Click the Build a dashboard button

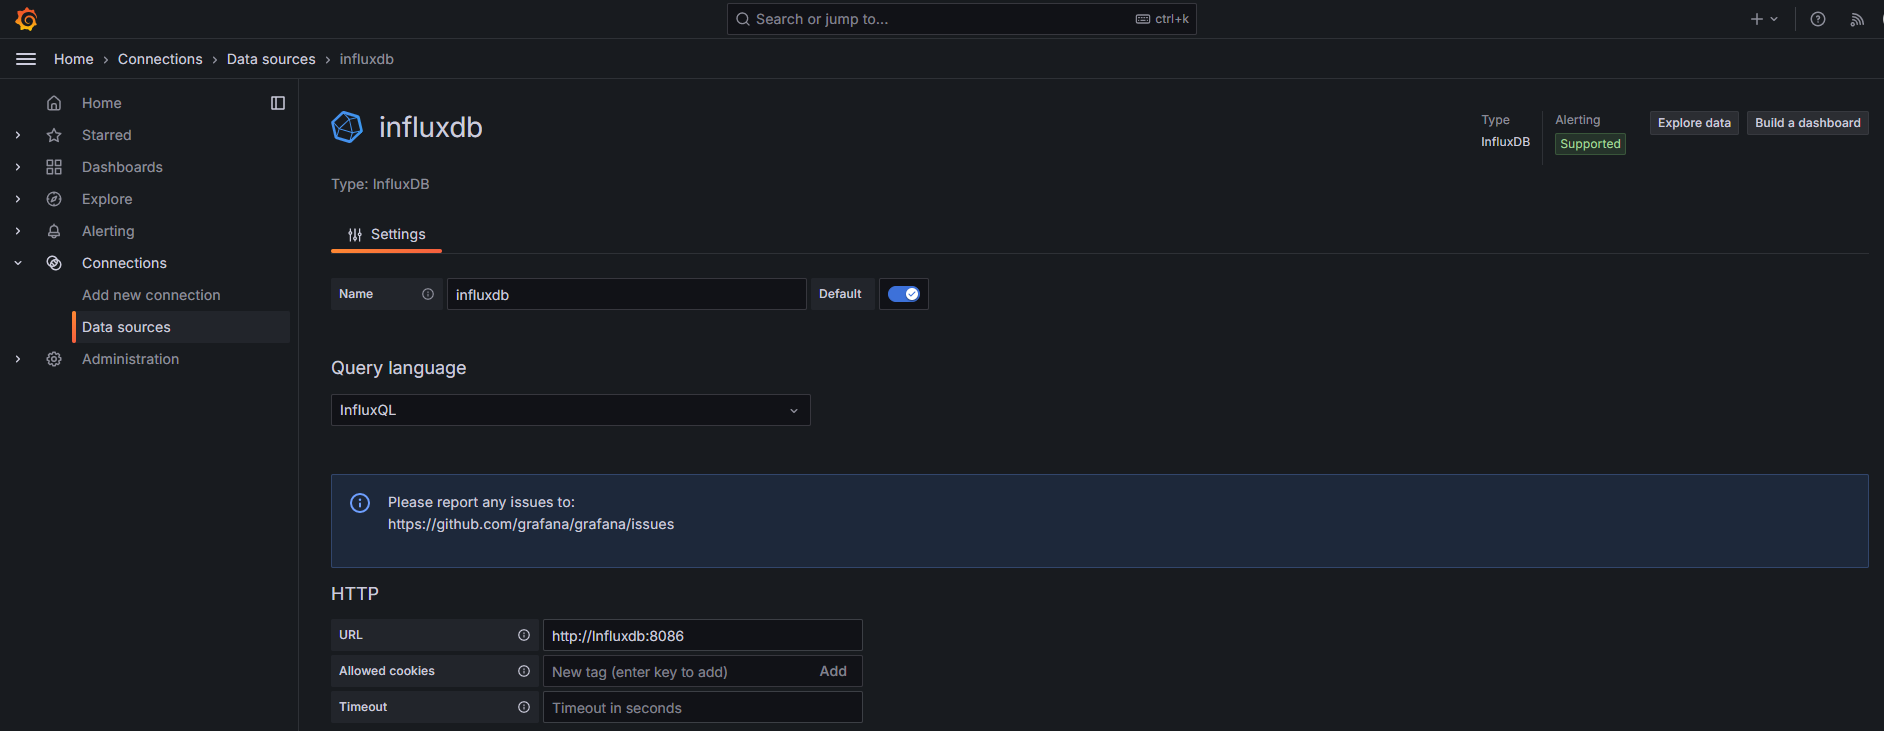point(1808,123)
